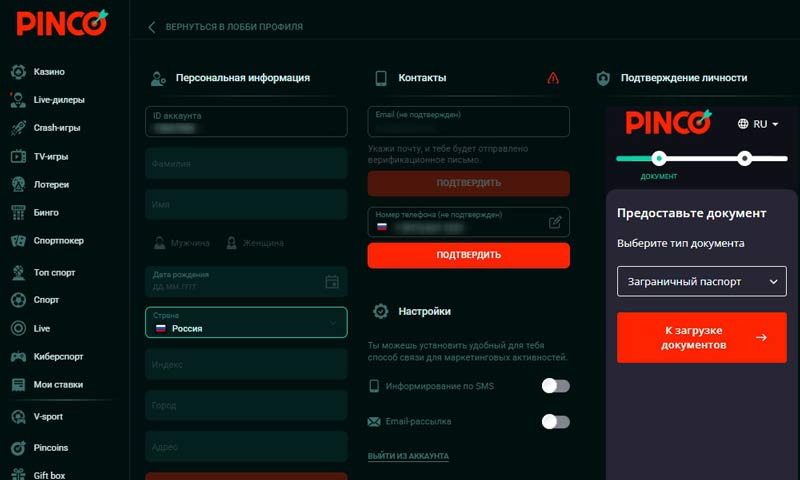
Task: Open Казино in the sidebar menu
Action: click(x=49, y=72)
